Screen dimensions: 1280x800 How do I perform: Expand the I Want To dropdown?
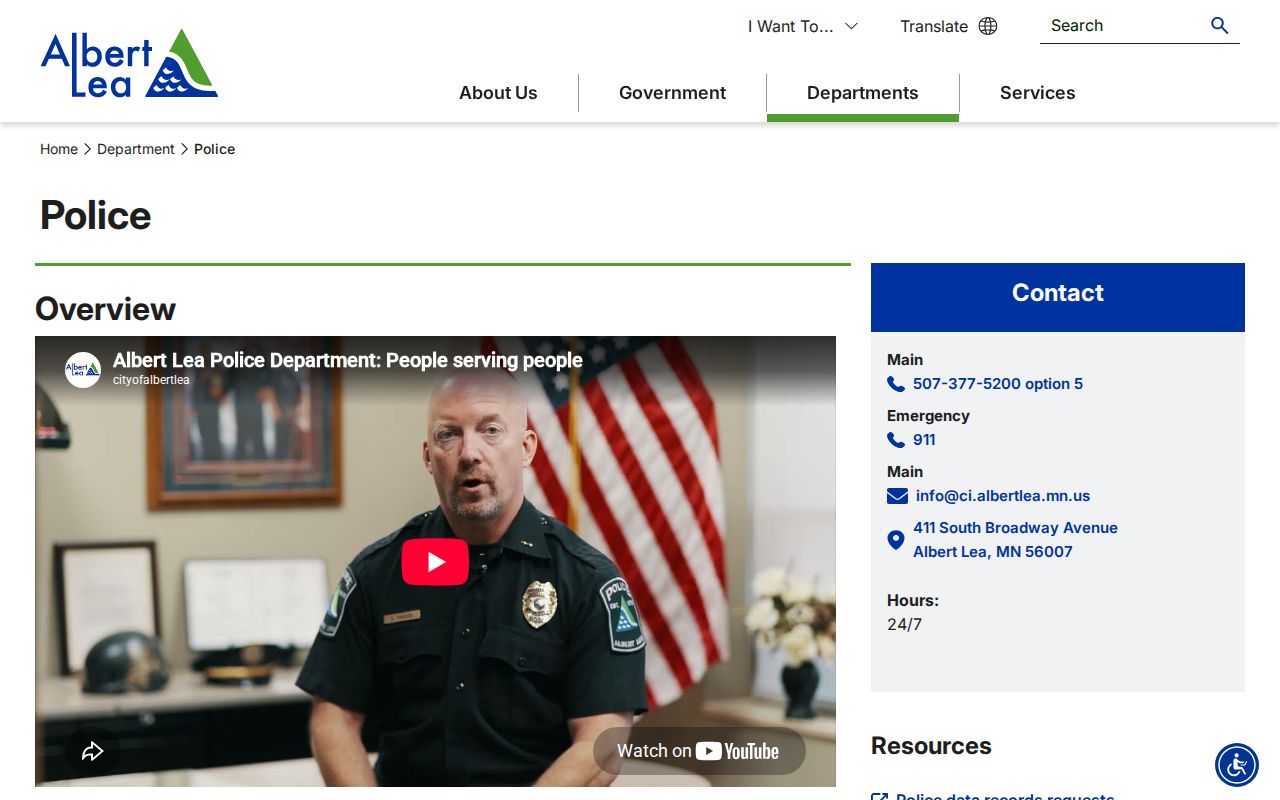tap(803, 26)
